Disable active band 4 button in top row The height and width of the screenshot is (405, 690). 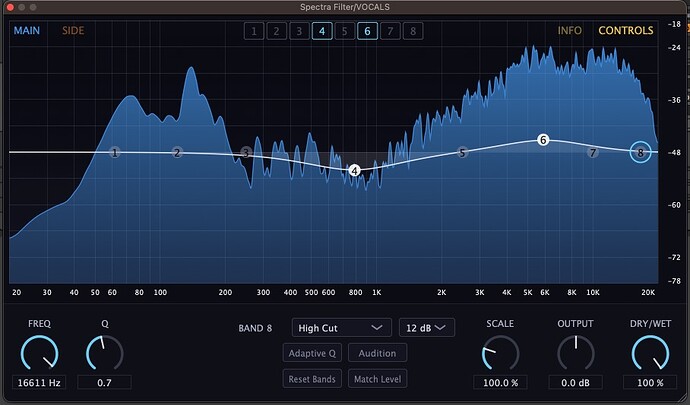[322, 31]
